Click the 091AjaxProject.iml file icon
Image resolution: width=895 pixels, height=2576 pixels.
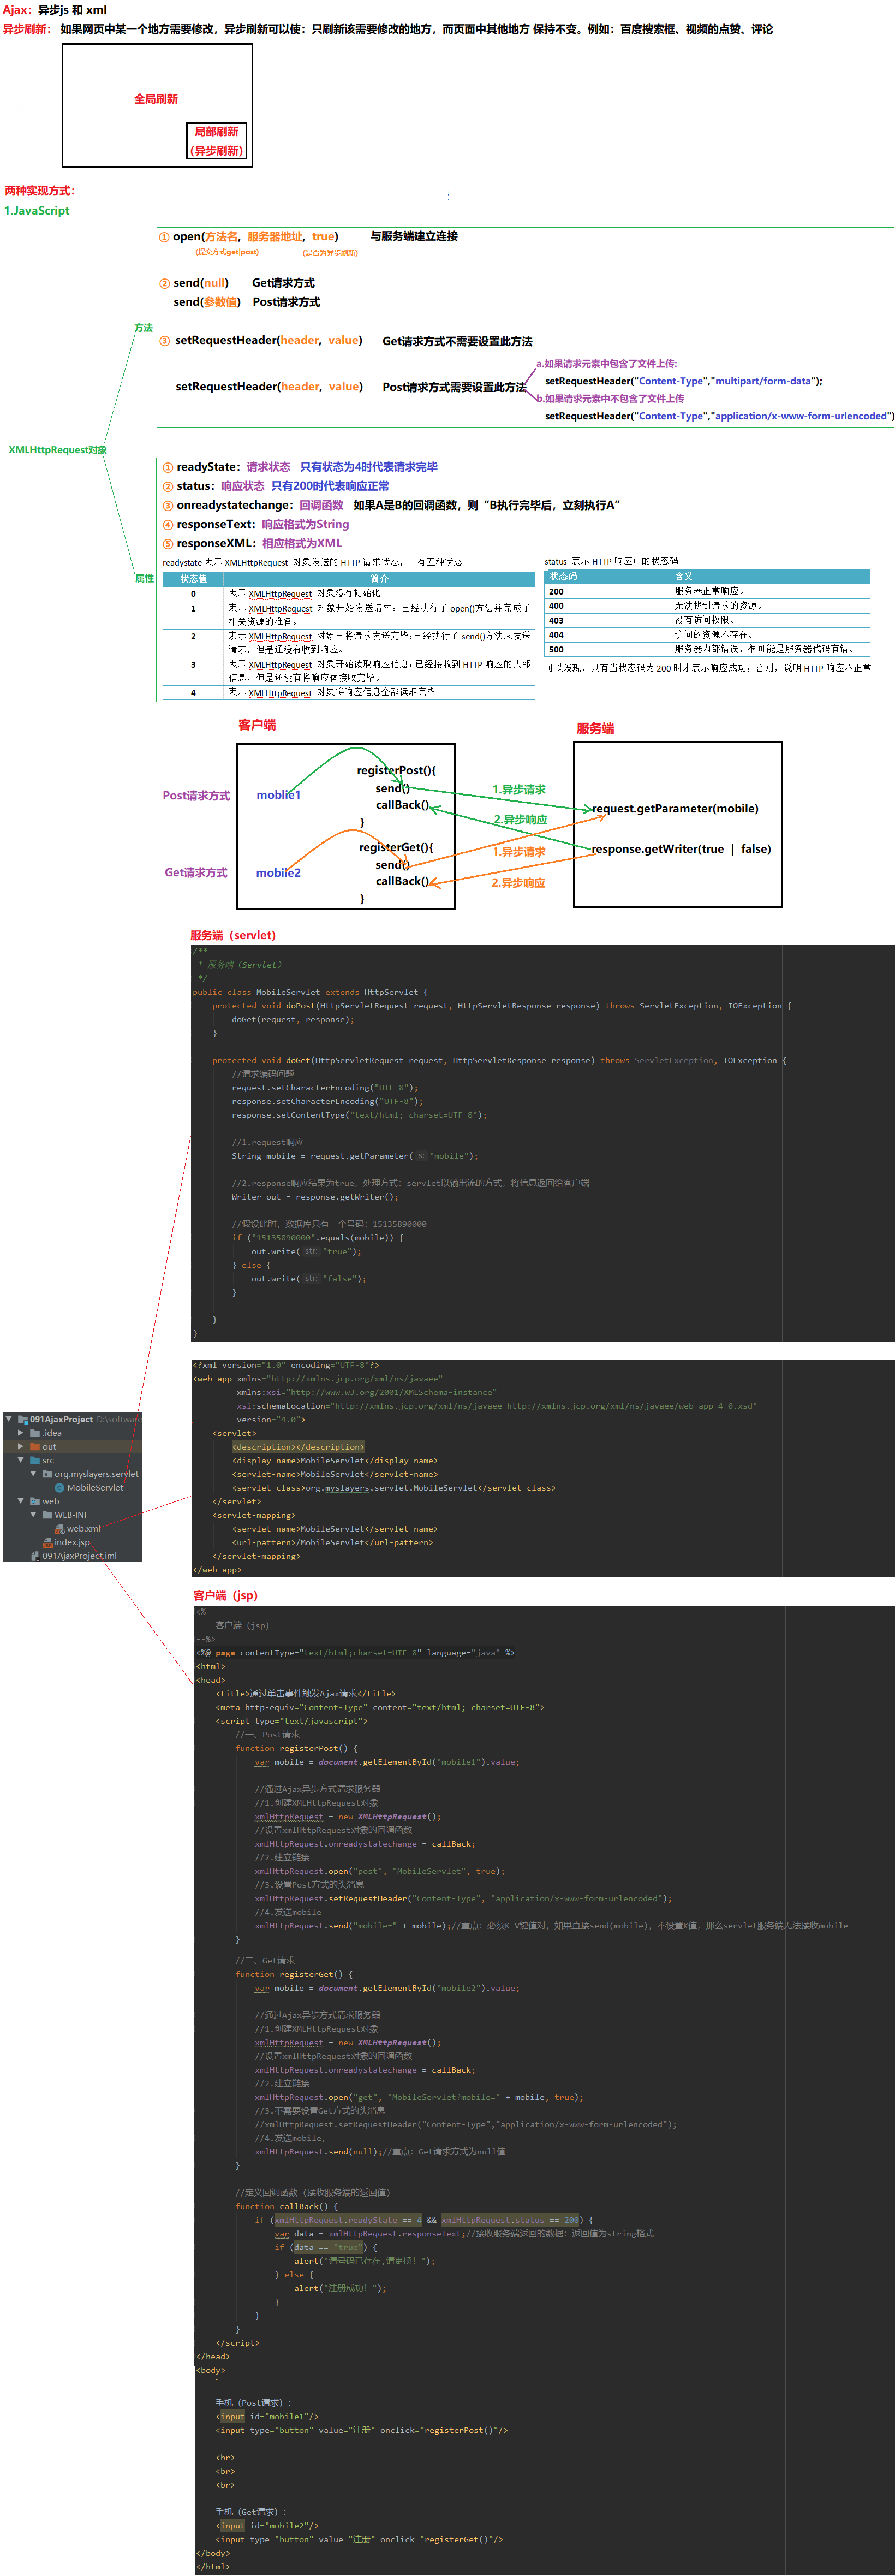(35, 1556)
